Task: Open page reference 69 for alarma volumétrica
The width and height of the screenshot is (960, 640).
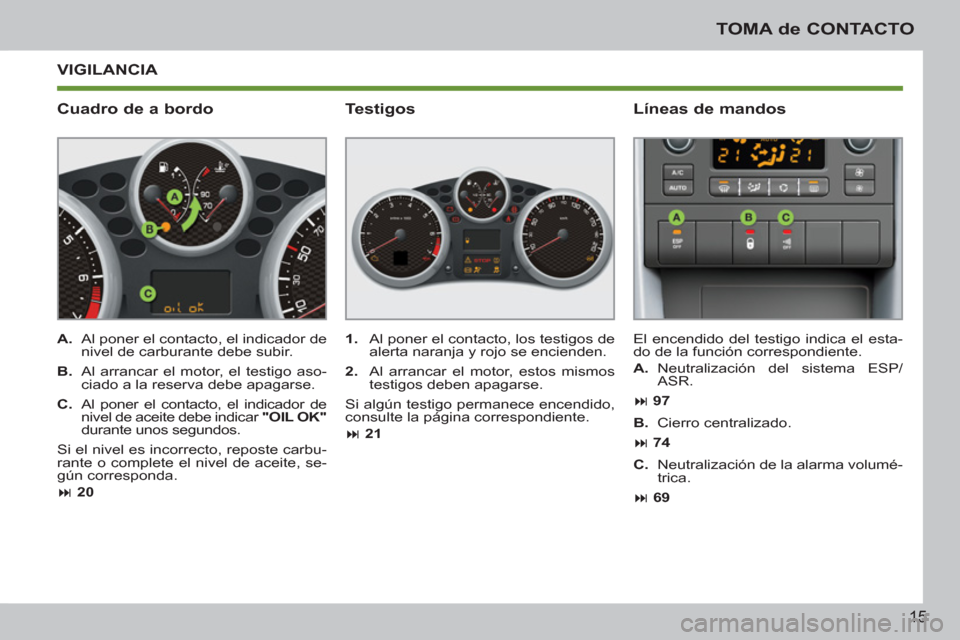Action: point(653,498)
